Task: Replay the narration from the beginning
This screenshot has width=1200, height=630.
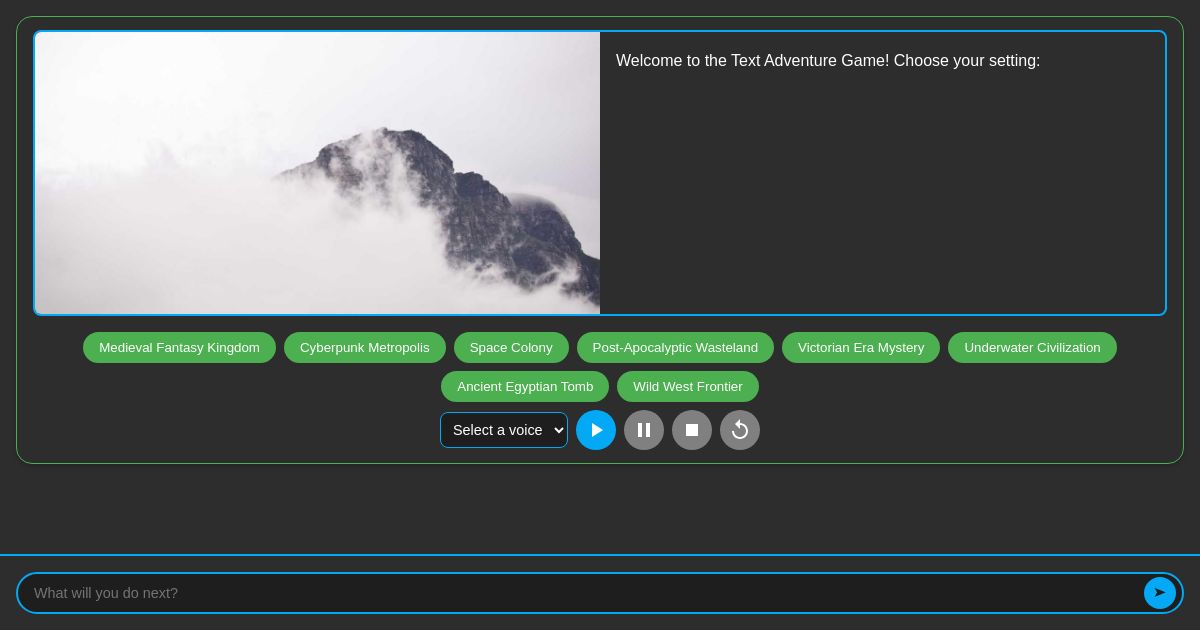Action: click(740, 430)
